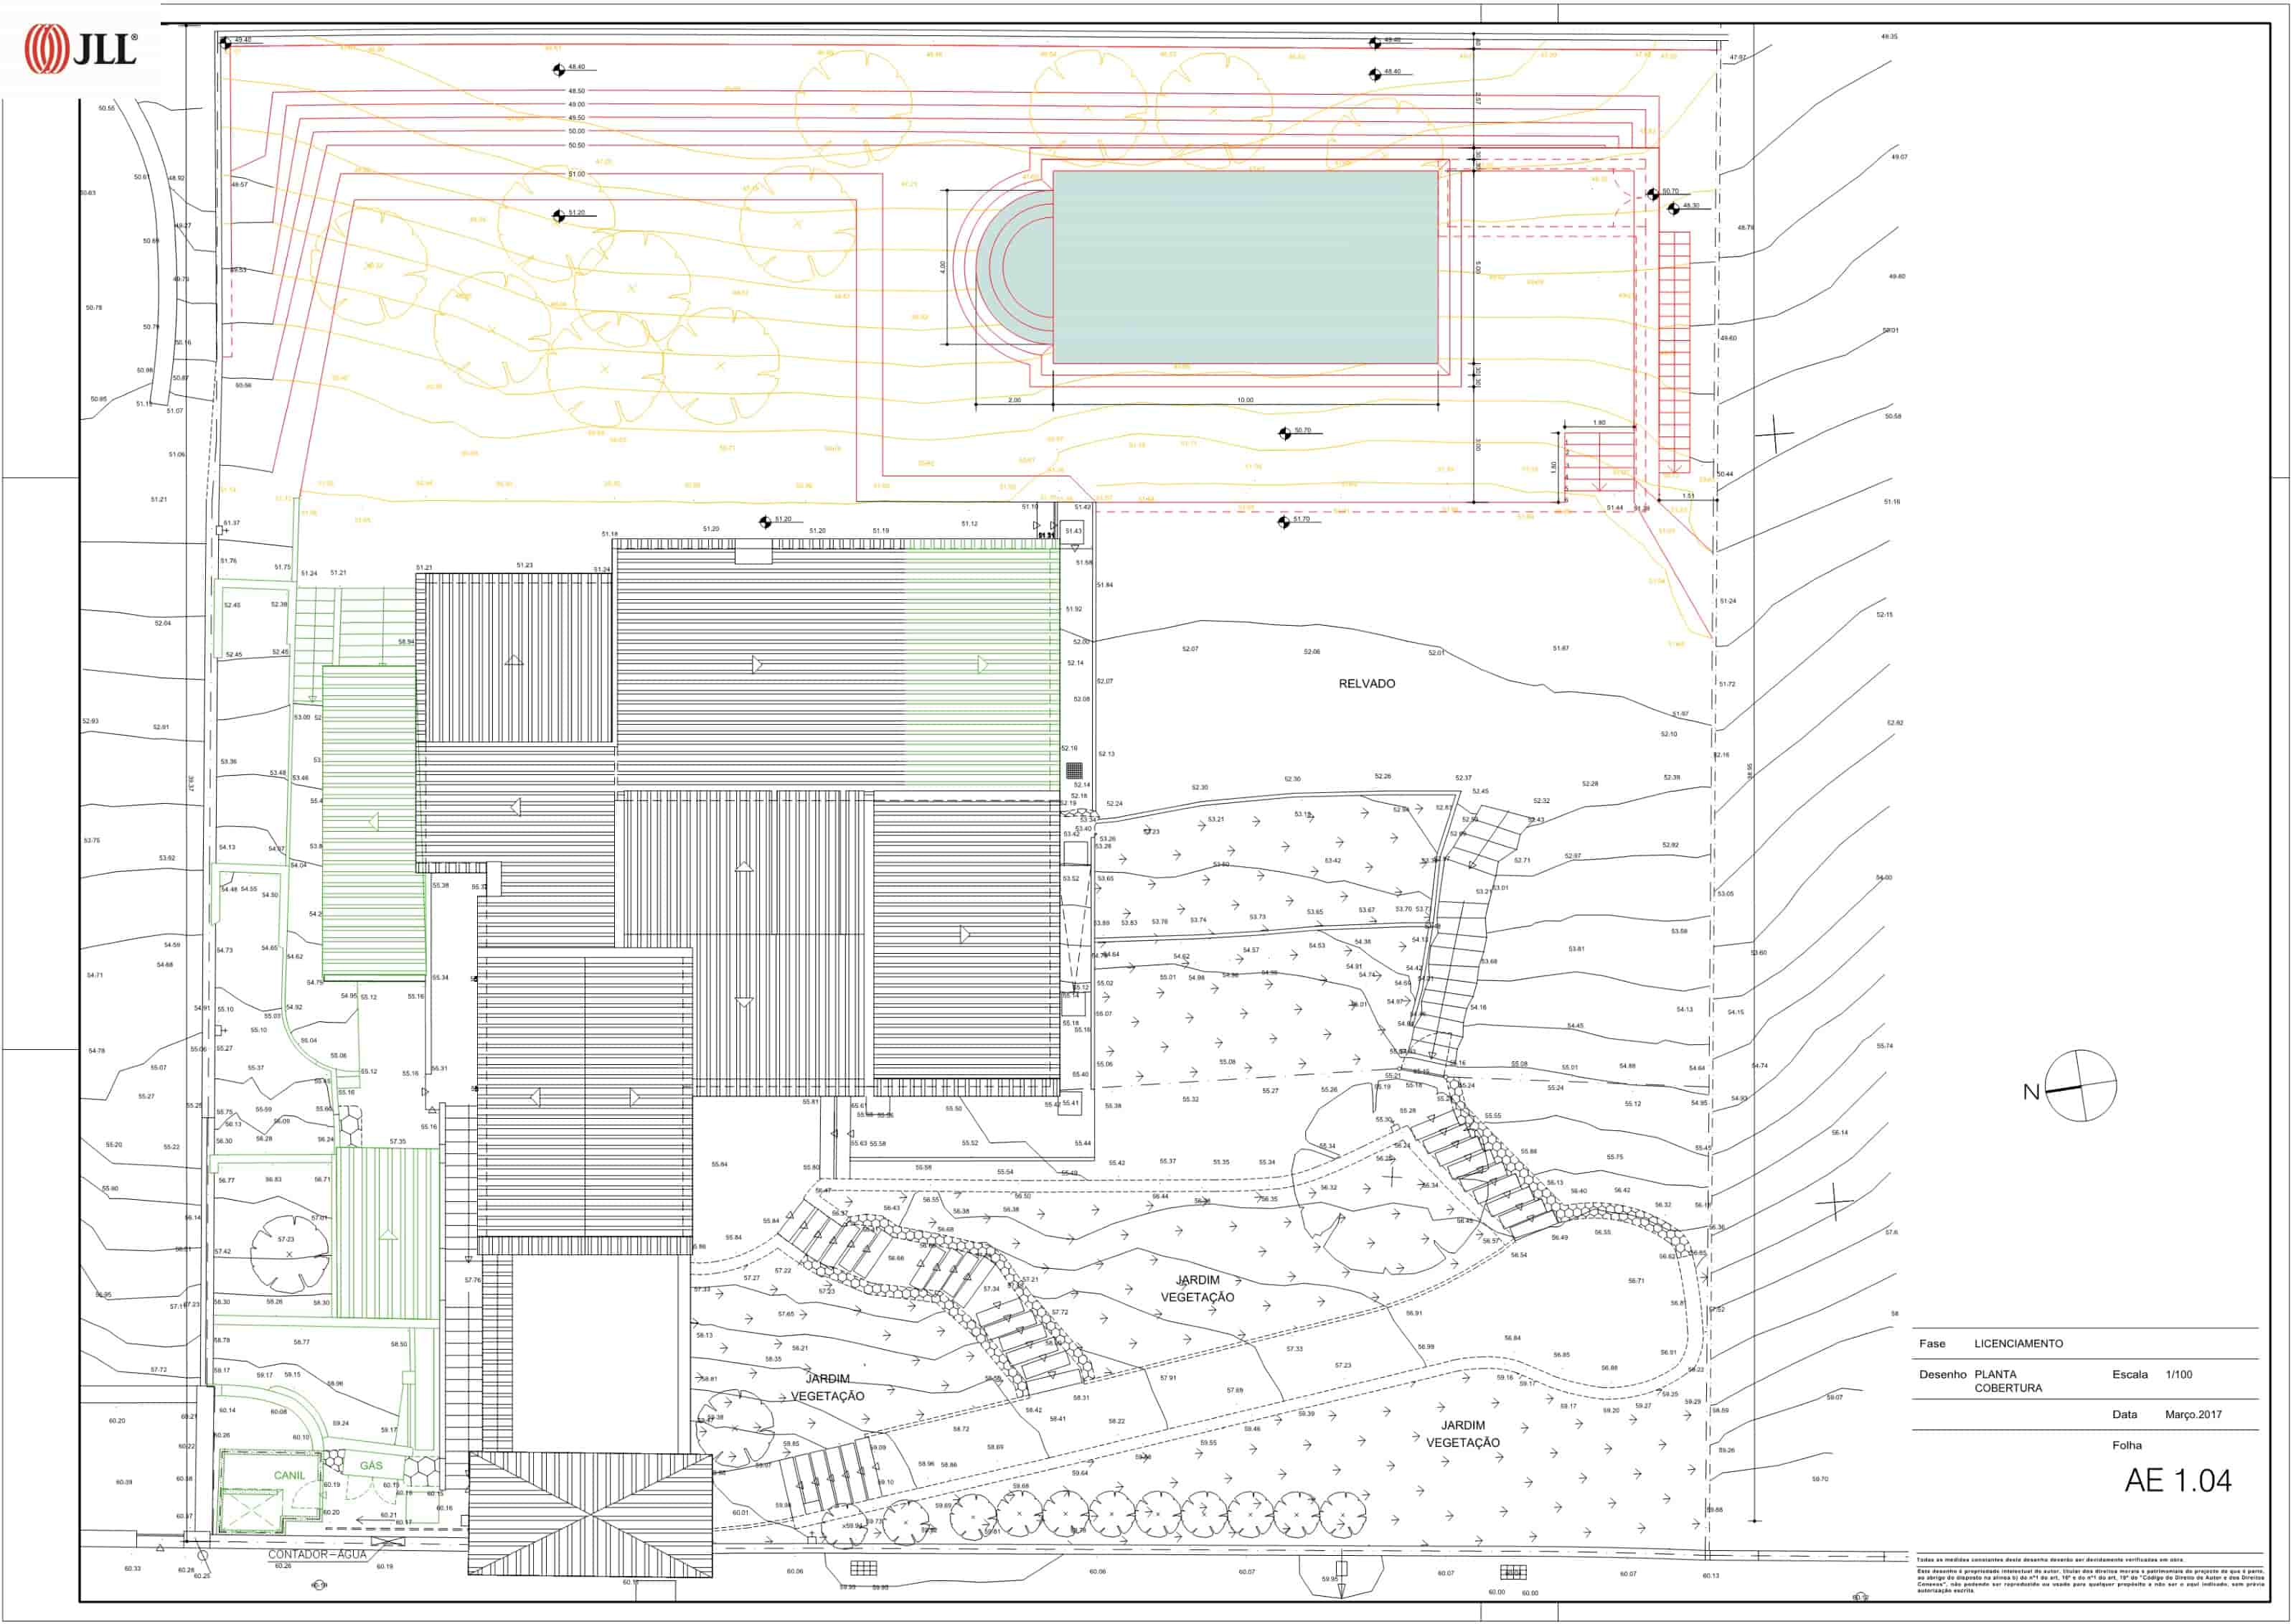Click the green CANIL label

click(289, 1475)
